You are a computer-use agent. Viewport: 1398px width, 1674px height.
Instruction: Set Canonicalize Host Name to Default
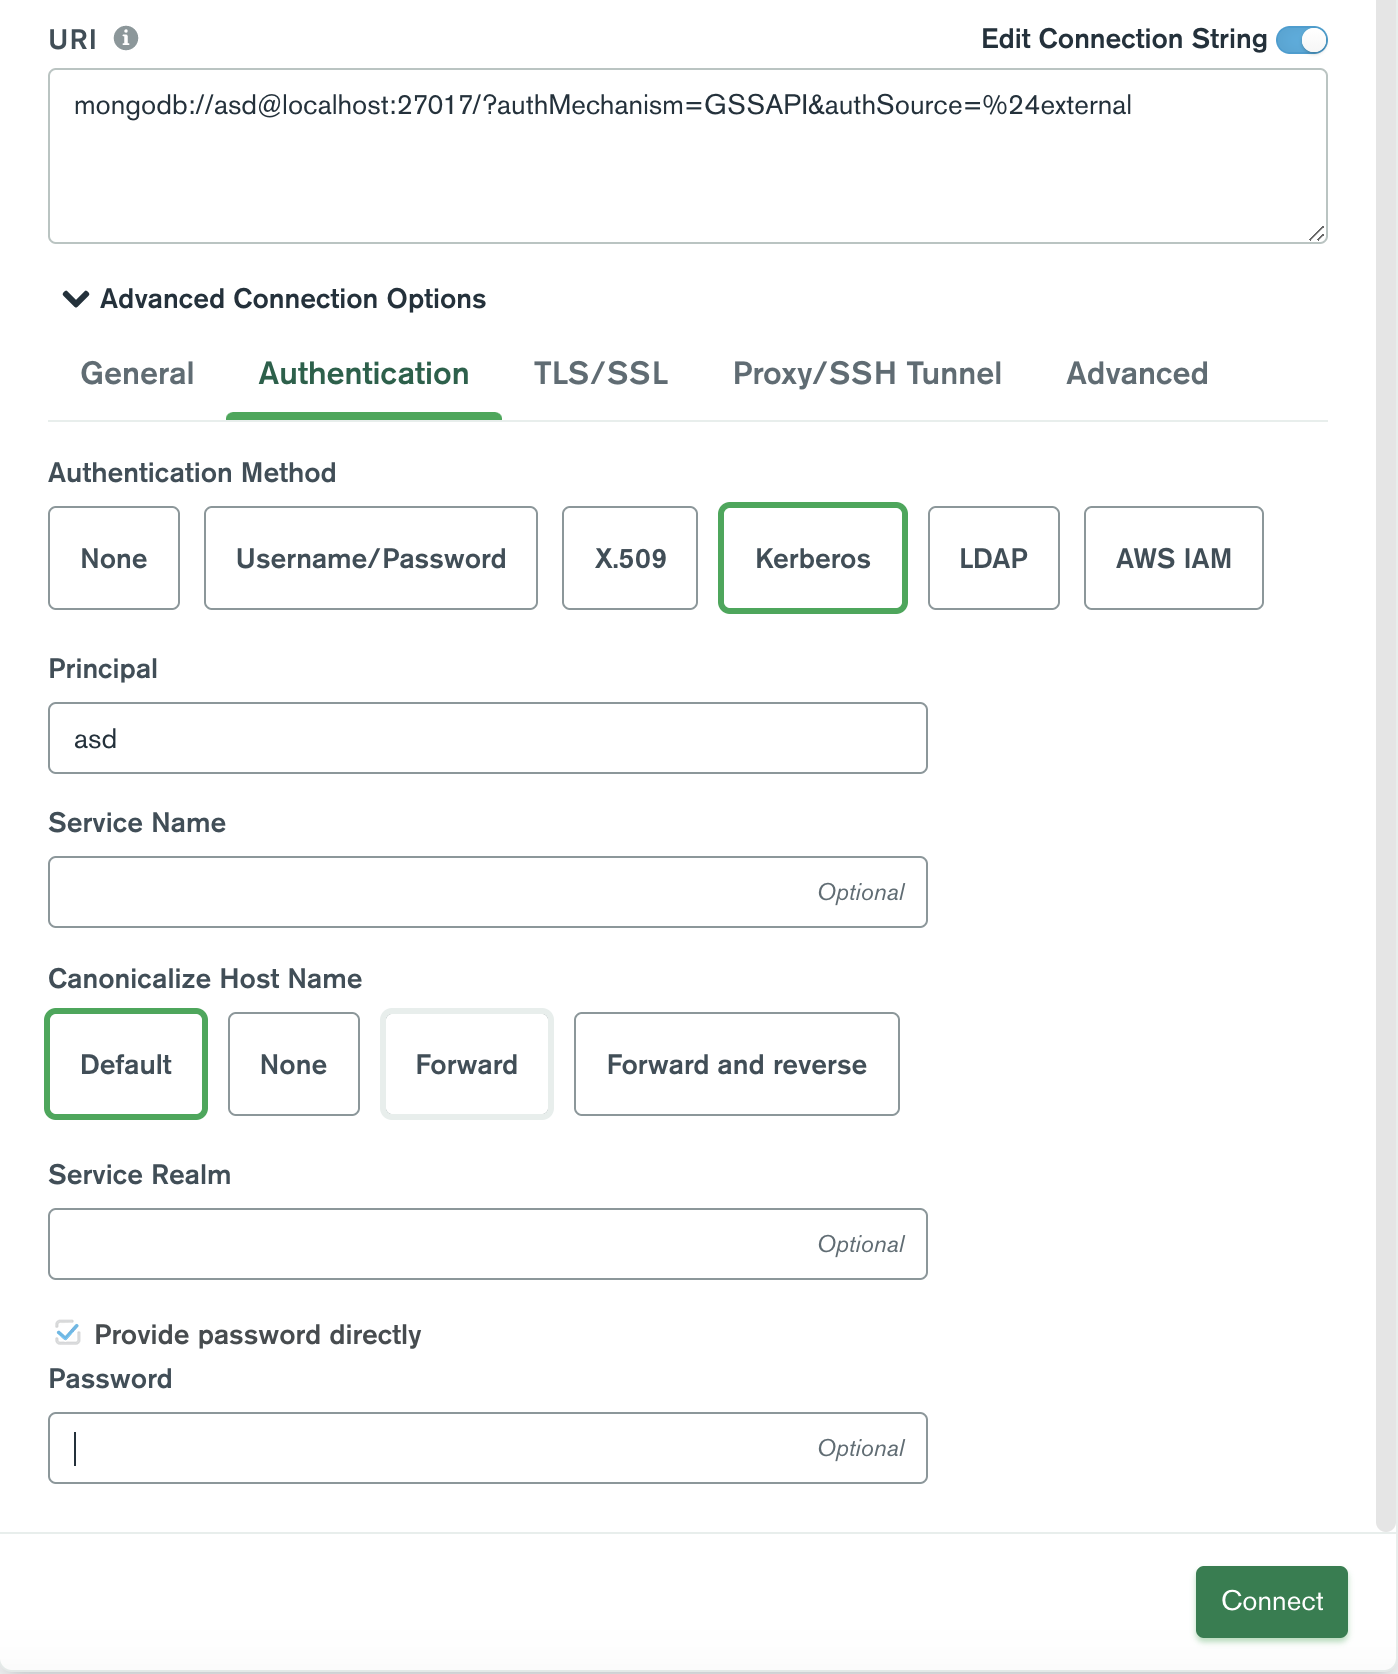(126, 1064)
